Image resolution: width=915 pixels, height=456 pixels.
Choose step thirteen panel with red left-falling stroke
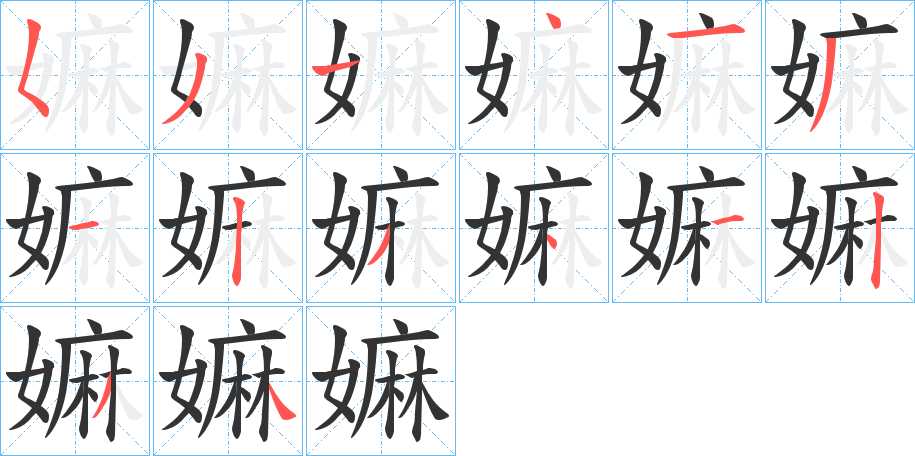pyautogui.click(x=75, y=381)
